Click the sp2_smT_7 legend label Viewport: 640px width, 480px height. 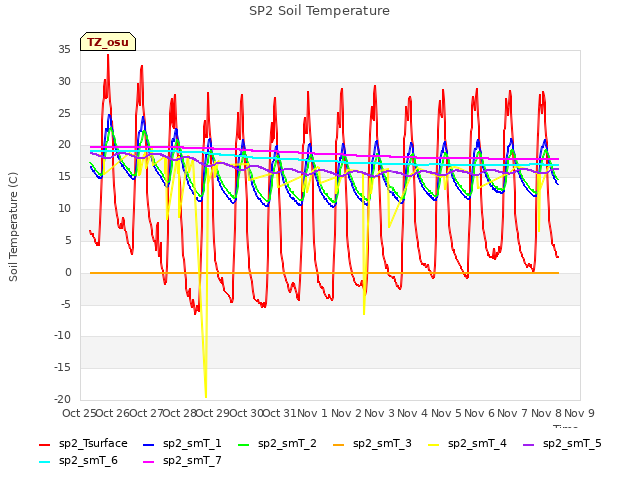click(x=192, y=460)
